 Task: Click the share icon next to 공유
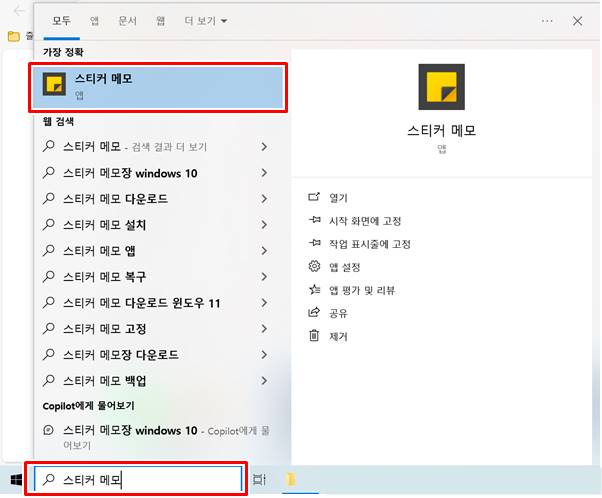(314, 313)
